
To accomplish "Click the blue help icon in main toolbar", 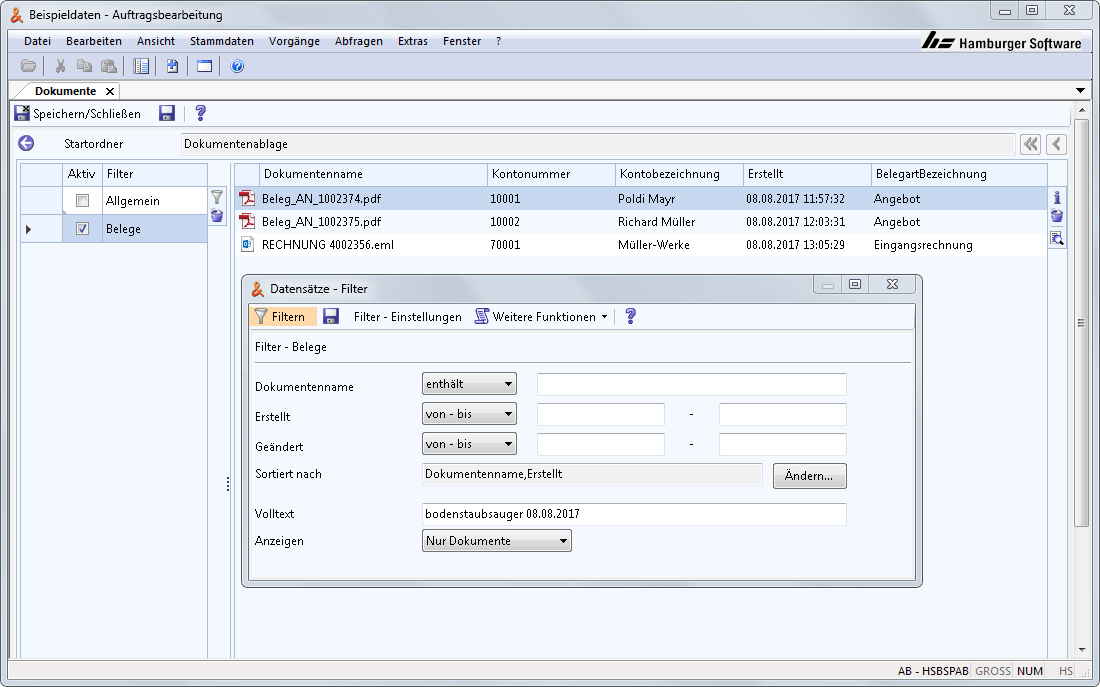I will pyautogui.click(x=237, y=67).
